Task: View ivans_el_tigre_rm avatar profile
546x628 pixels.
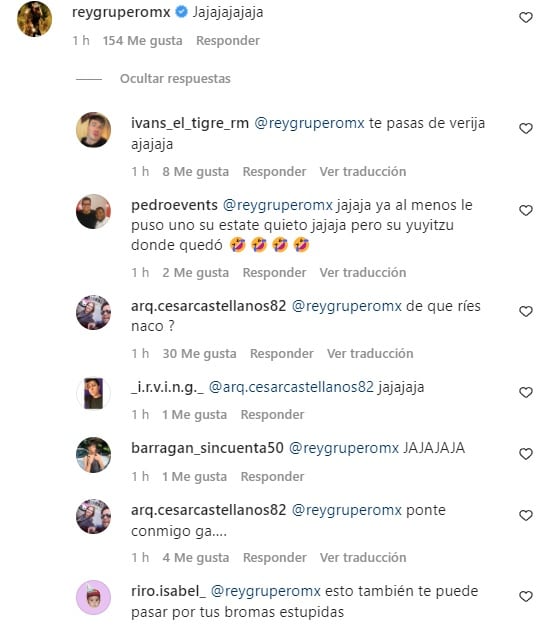Action: pos(93,130)
